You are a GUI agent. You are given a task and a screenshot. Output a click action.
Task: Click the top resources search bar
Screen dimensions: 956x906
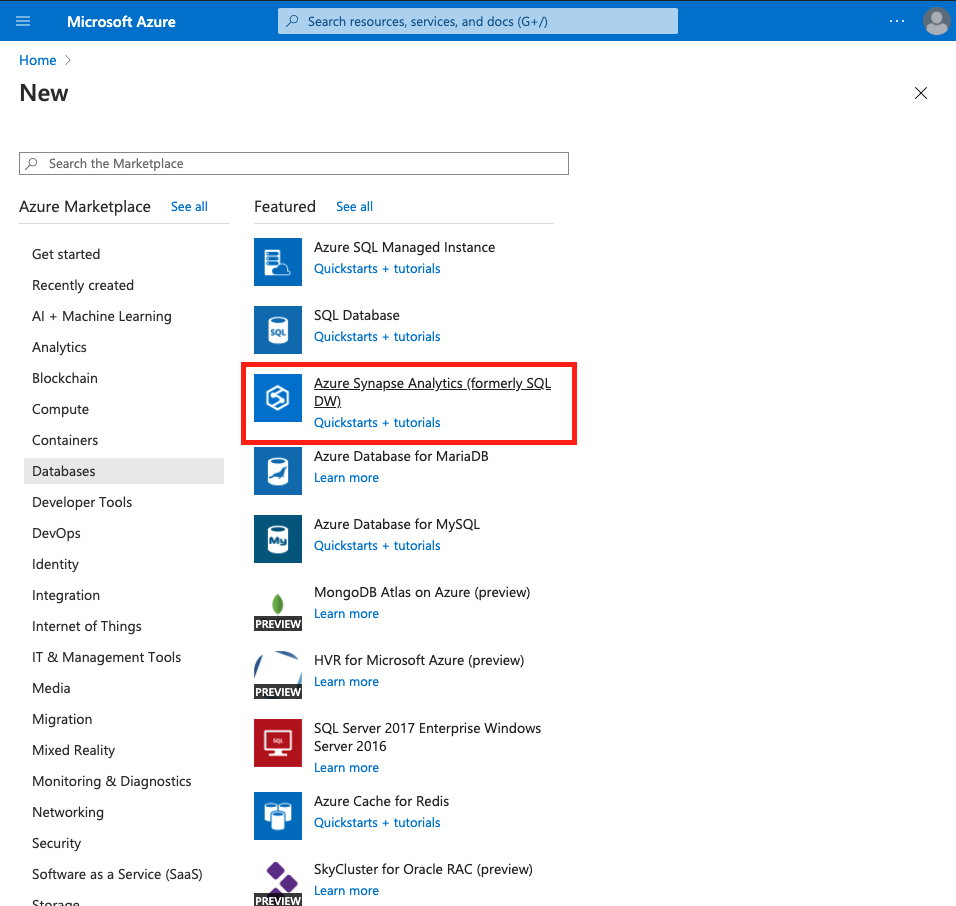click(x=477, y=21)
